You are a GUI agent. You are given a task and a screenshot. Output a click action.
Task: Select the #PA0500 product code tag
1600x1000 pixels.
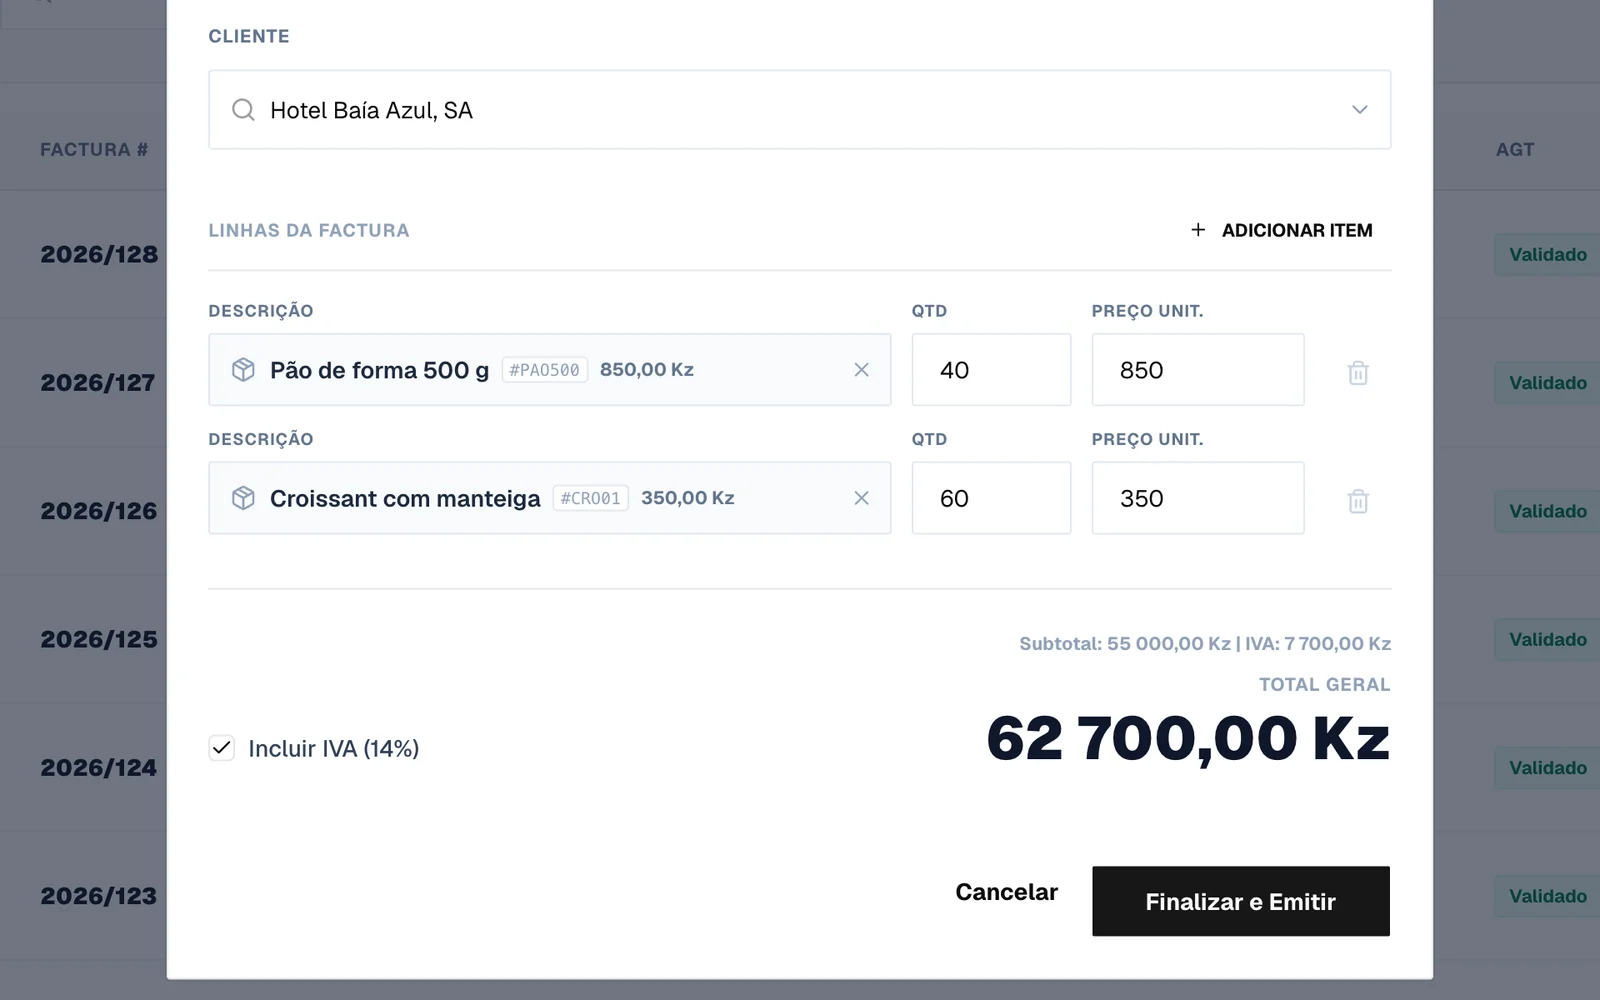545,370
